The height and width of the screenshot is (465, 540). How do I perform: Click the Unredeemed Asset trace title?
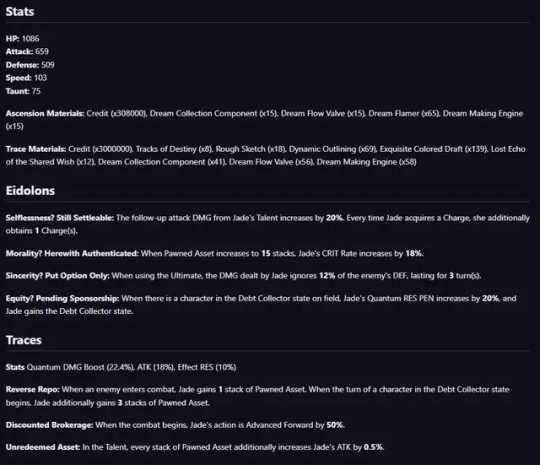point(43,447)
